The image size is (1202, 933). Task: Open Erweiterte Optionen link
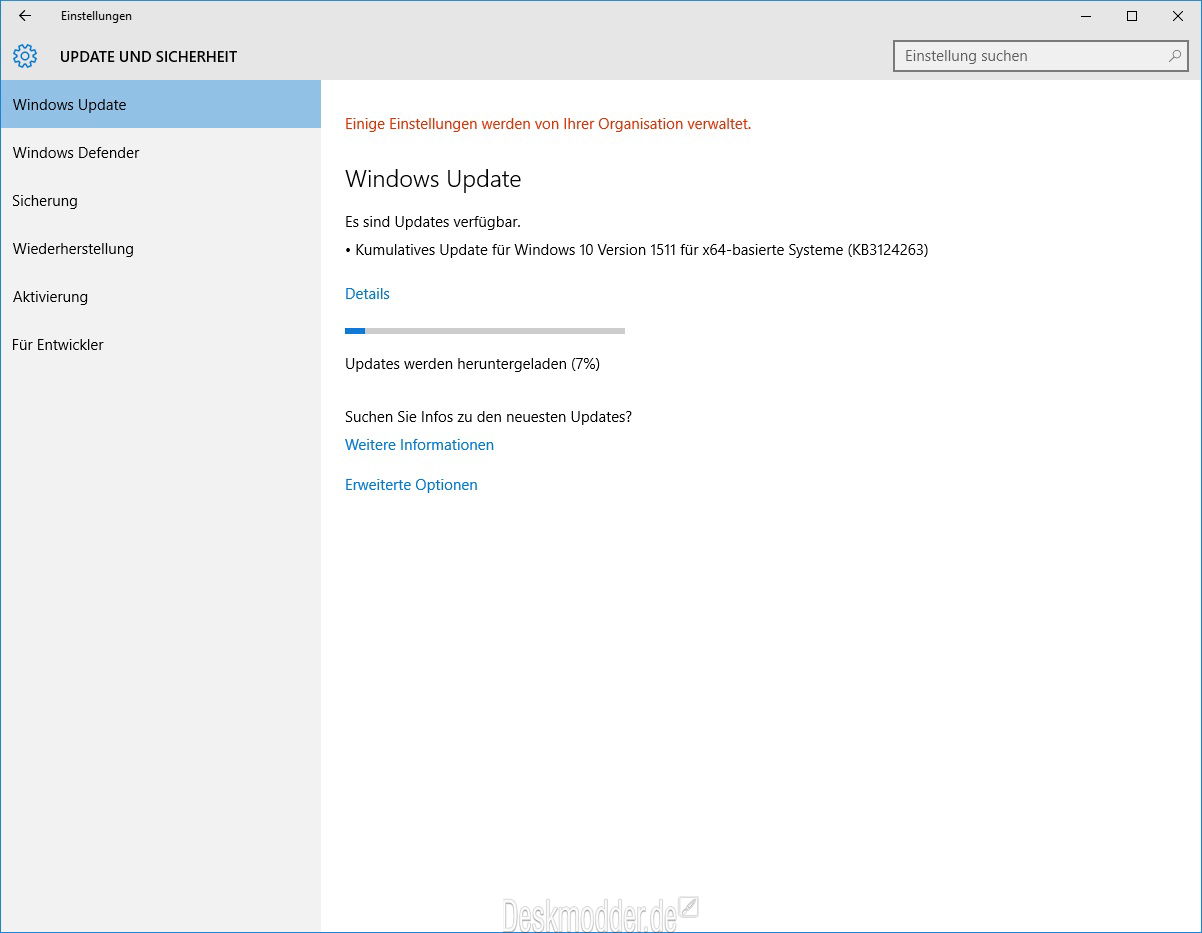411,484
